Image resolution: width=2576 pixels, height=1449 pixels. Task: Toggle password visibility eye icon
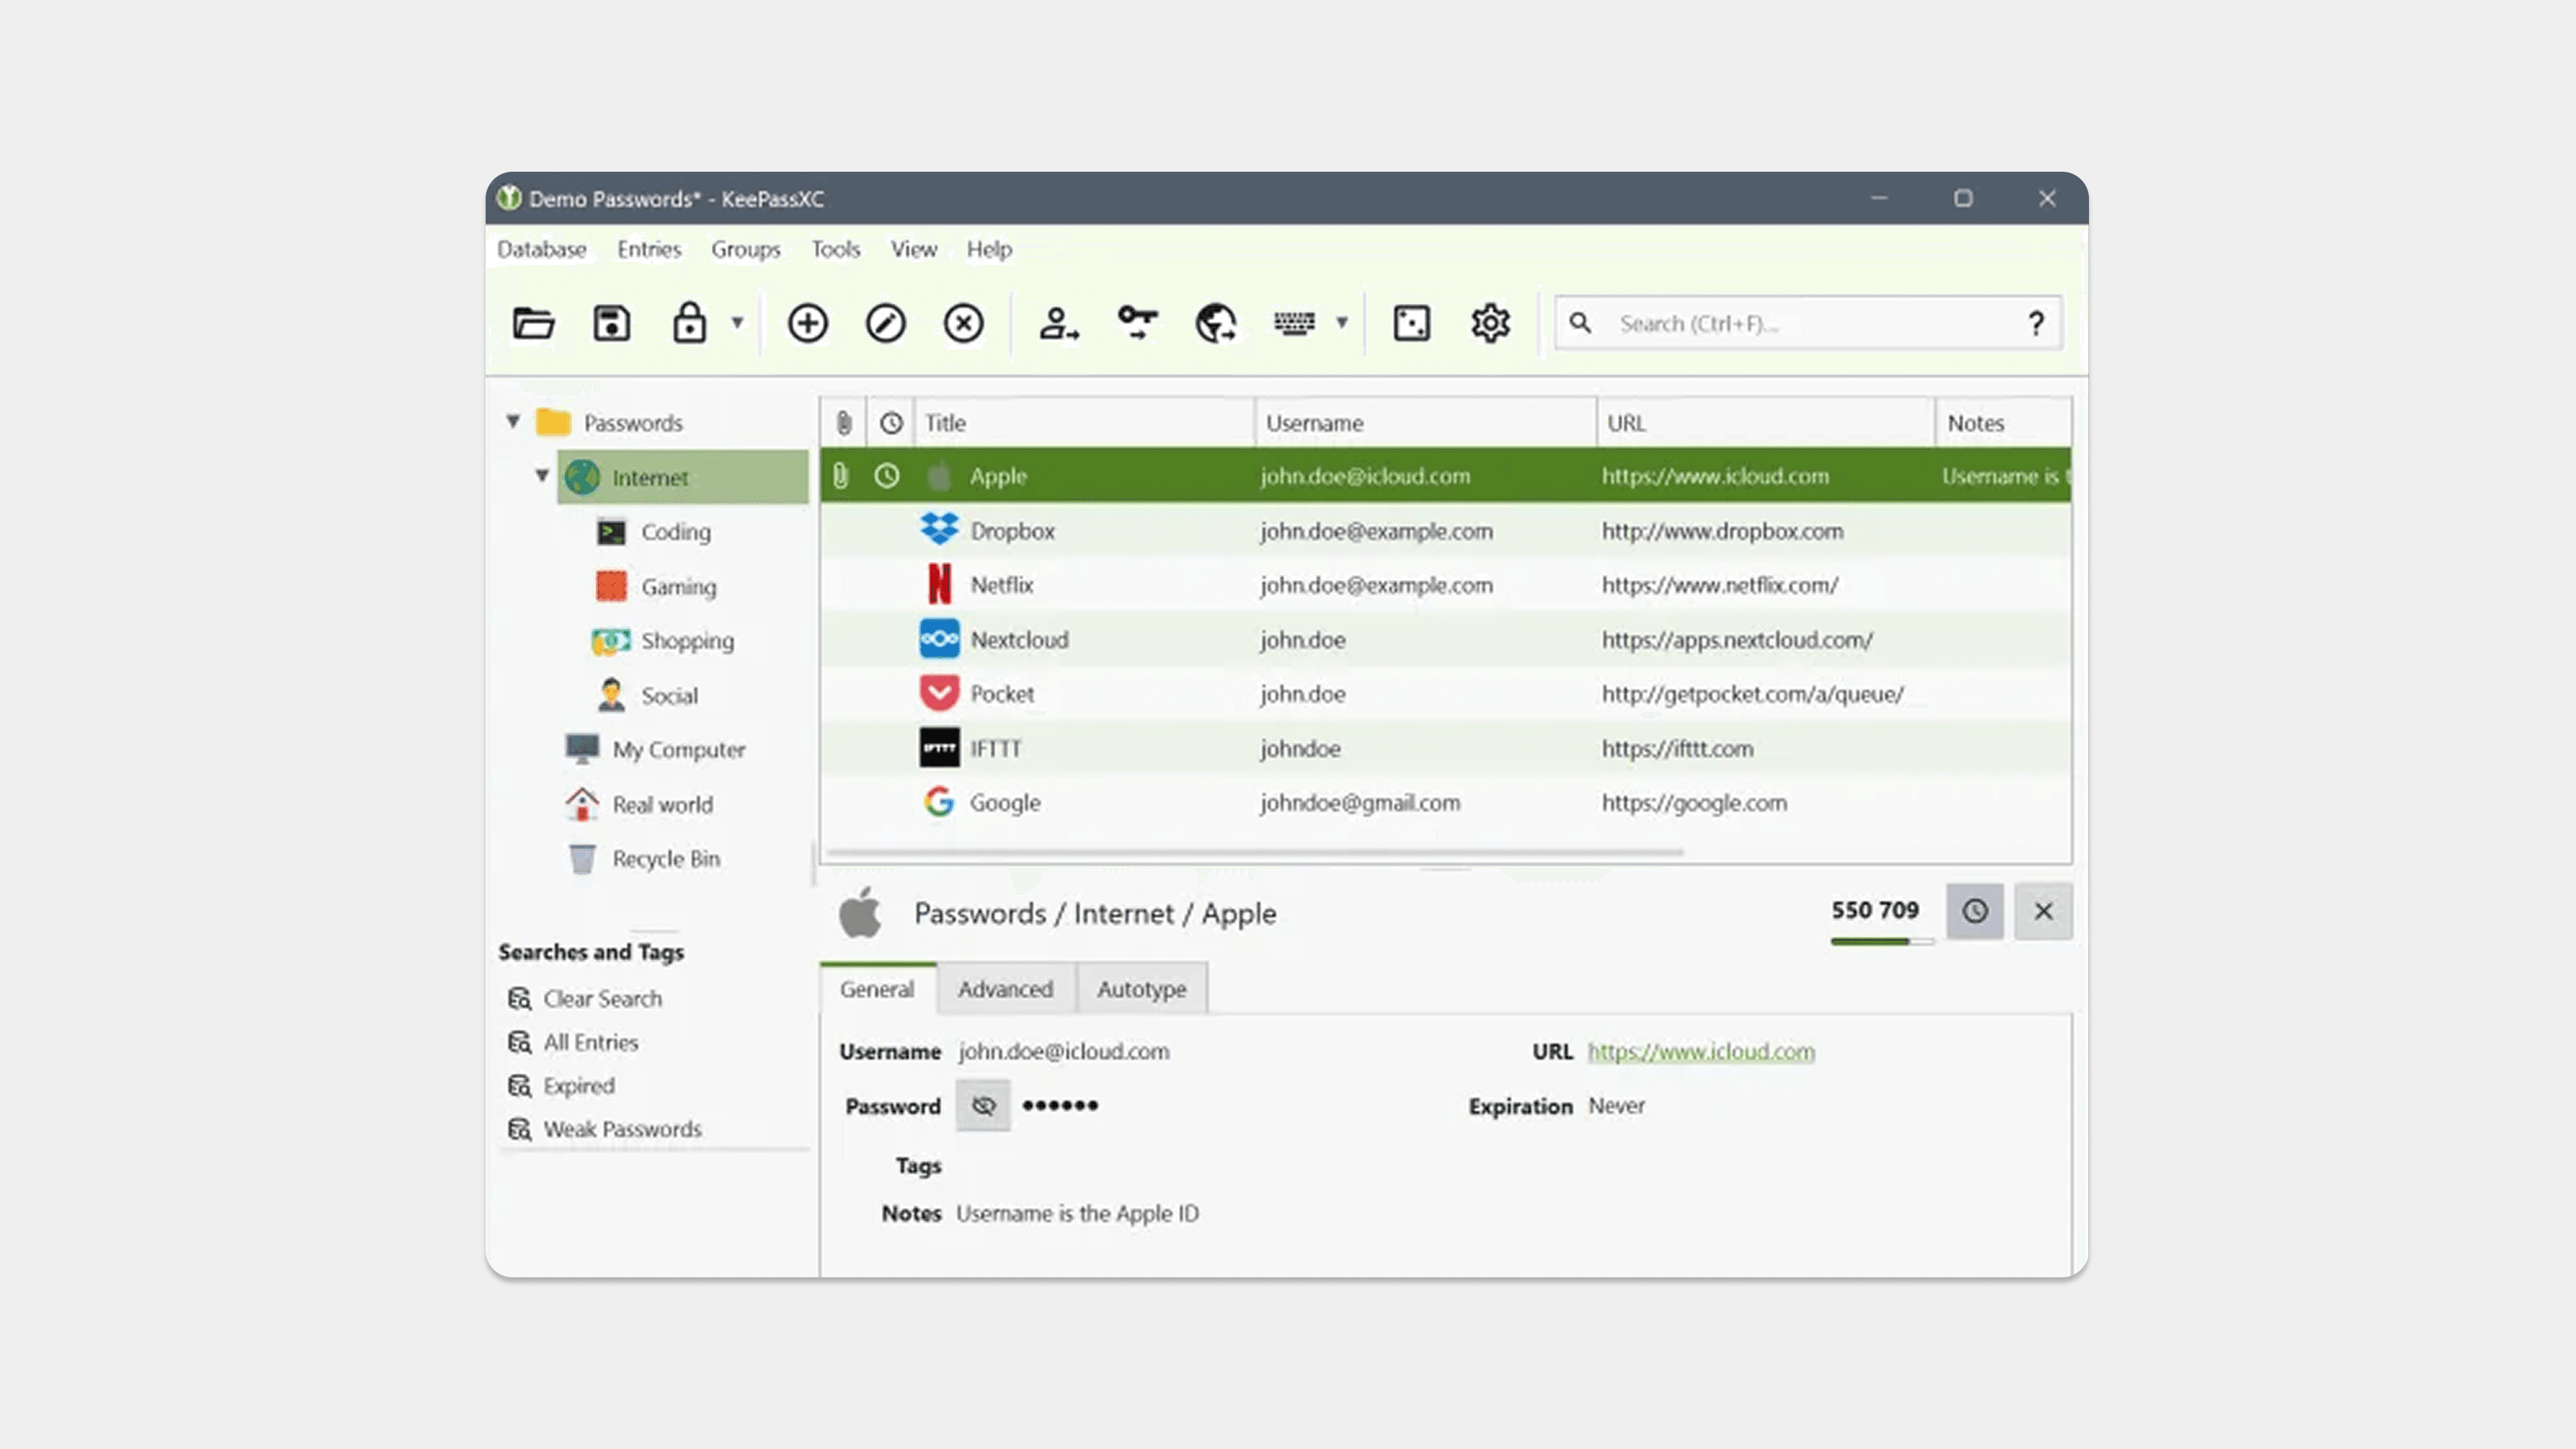(x=983, y=1105)
